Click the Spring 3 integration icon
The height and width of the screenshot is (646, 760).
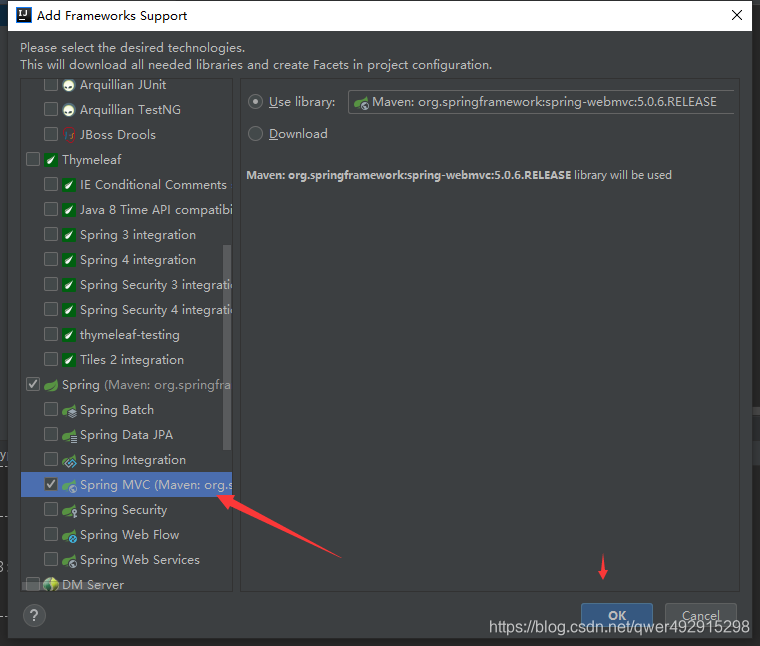point(69,235)
